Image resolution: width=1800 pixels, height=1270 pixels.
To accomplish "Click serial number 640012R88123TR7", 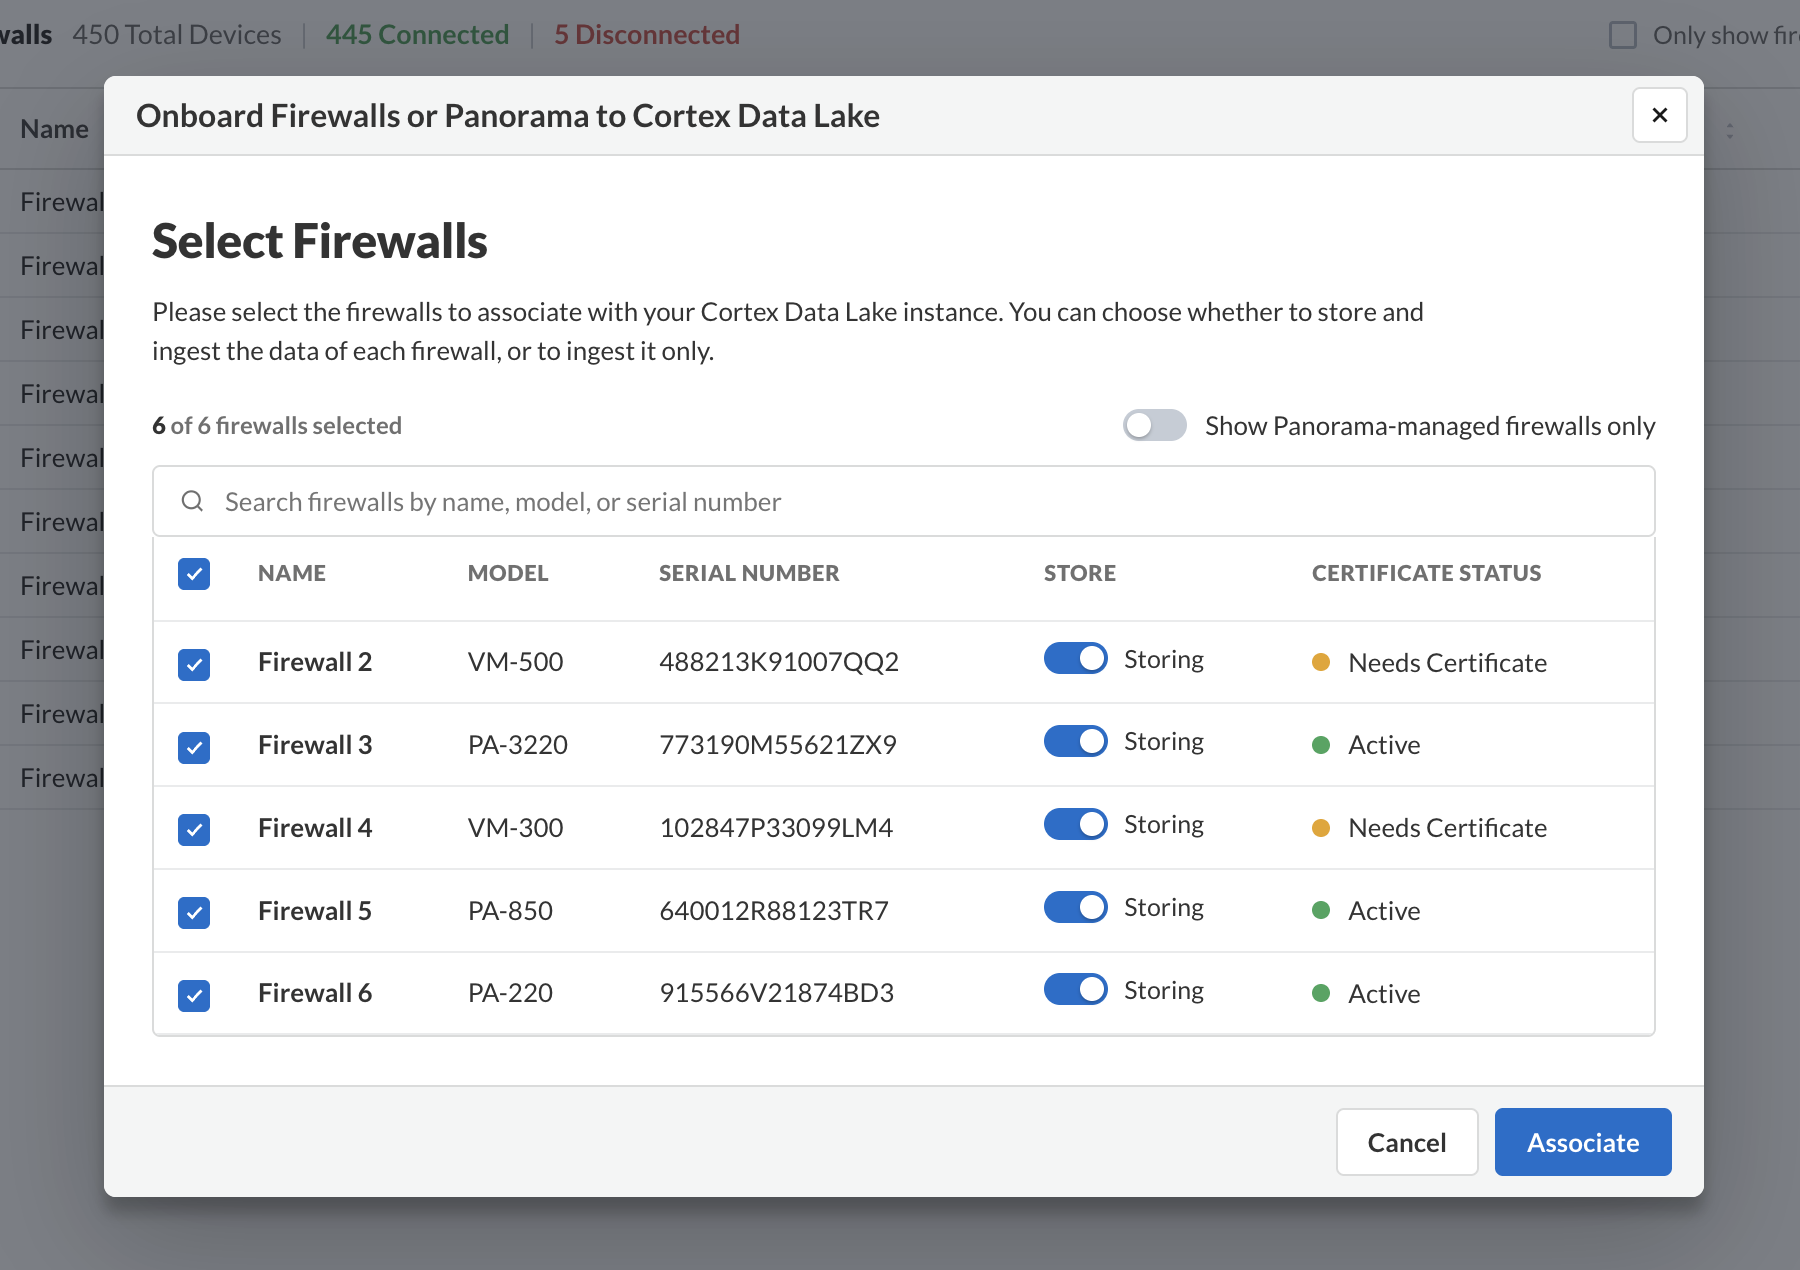I will tap(774, 911).
